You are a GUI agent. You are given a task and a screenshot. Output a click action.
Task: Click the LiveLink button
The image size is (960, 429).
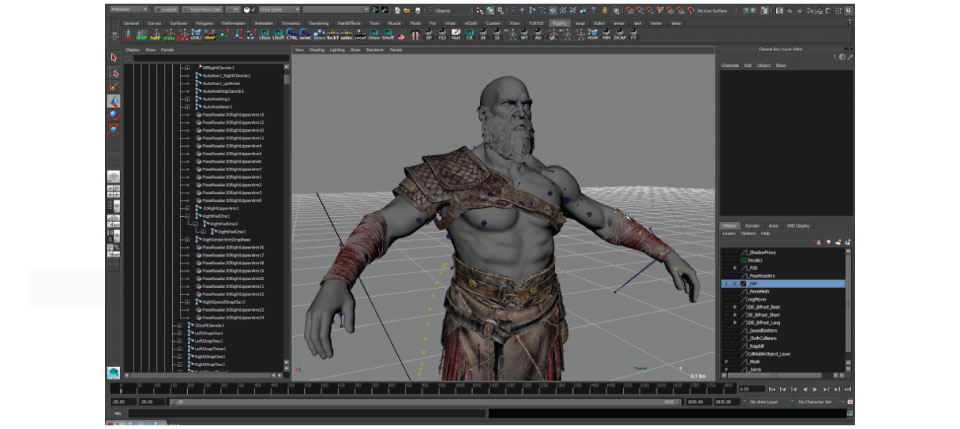click(x=166, y=10)
